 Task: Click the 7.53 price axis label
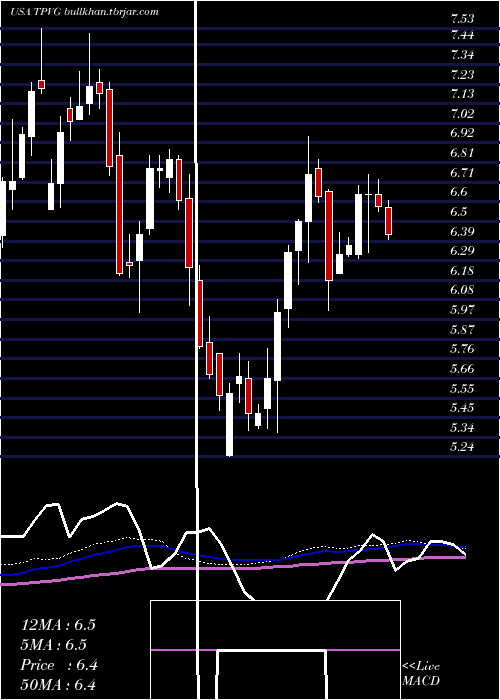[462, 19]
